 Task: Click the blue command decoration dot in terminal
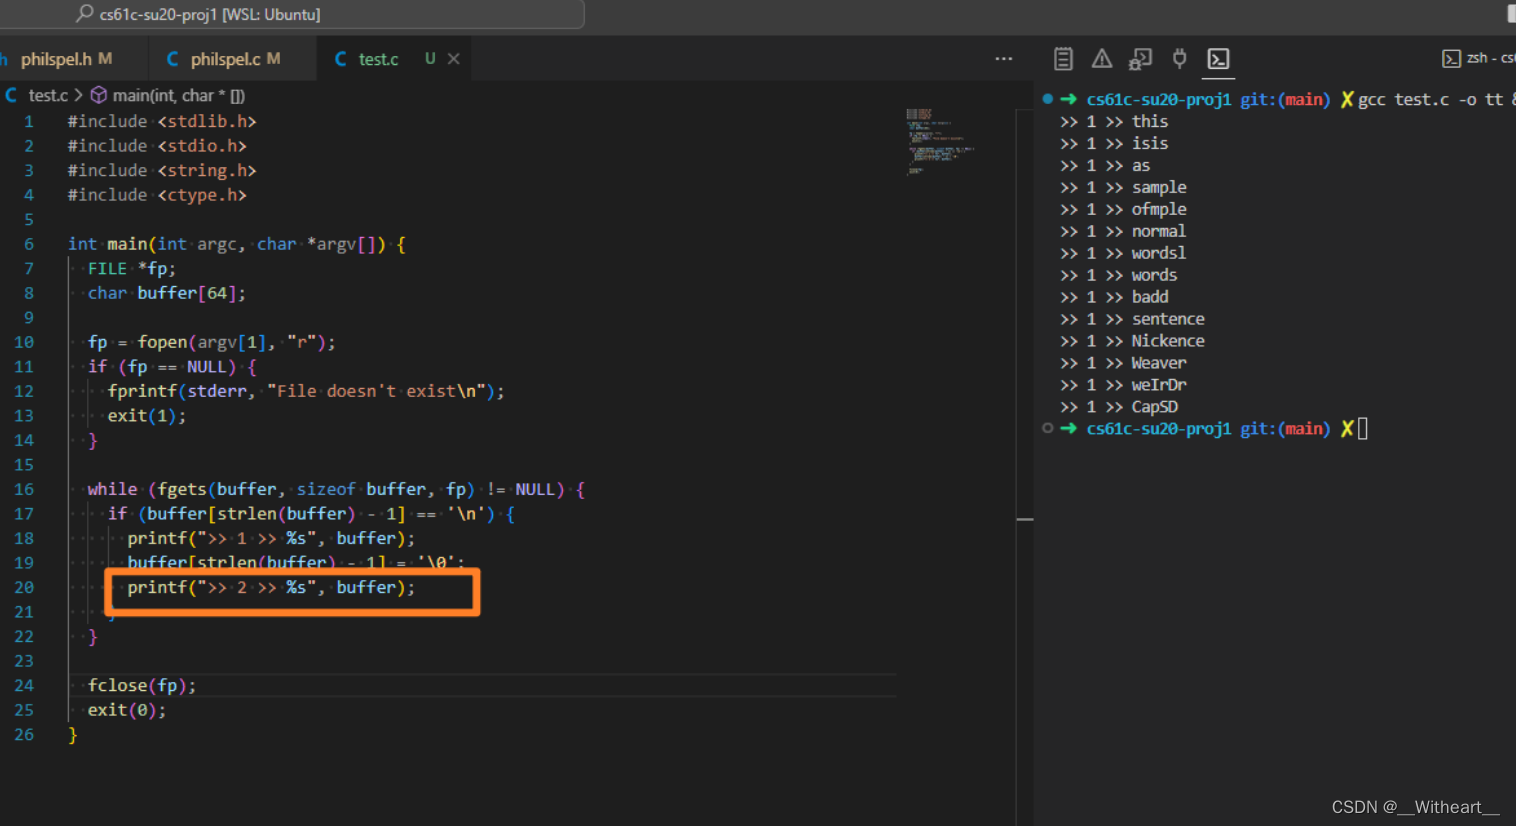pos(1047,98)
